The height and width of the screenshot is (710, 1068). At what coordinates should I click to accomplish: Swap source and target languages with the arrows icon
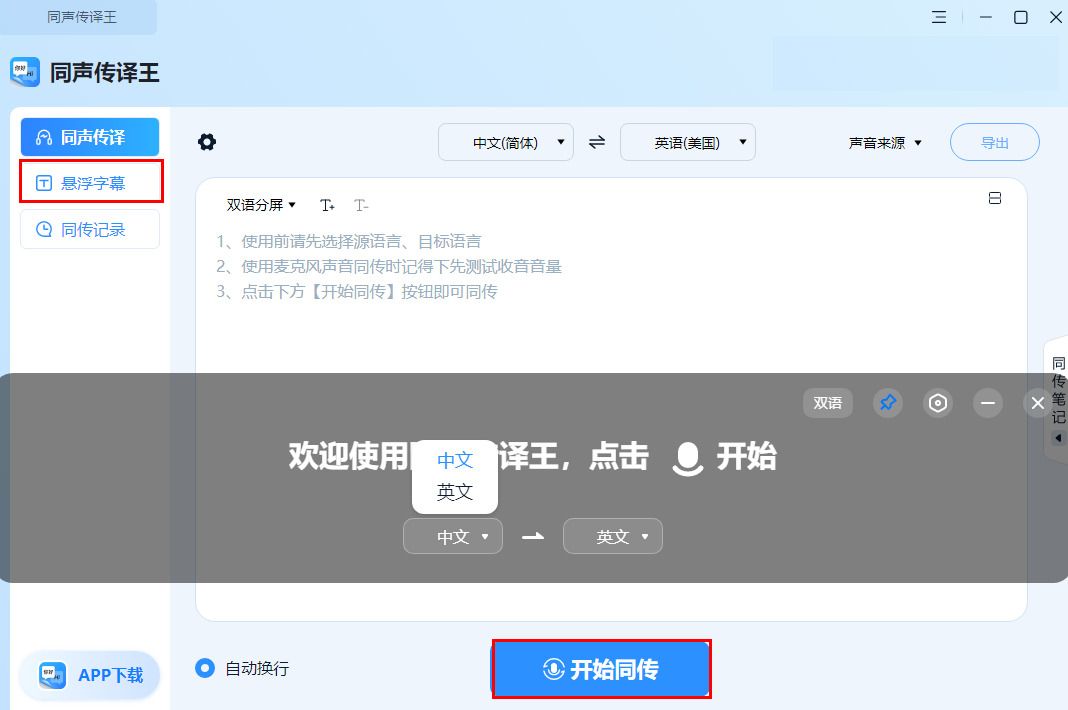597,142
